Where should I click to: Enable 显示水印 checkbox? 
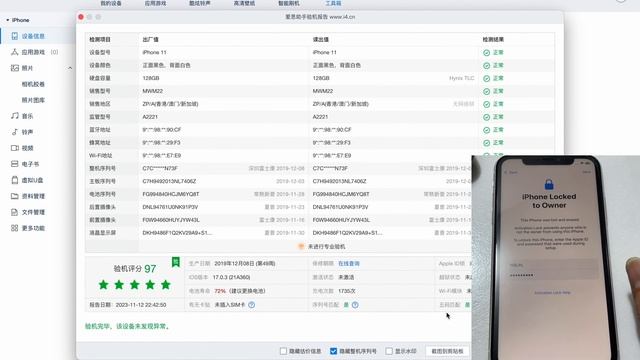389,351
